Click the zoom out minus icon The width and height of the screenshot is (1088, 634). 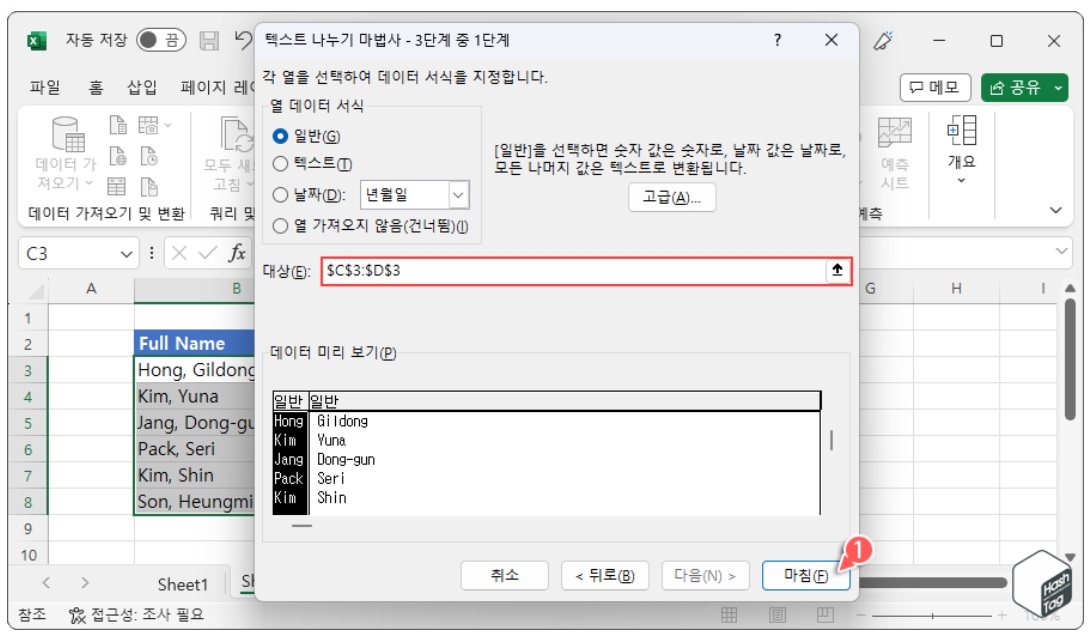[x=860, y=615]
